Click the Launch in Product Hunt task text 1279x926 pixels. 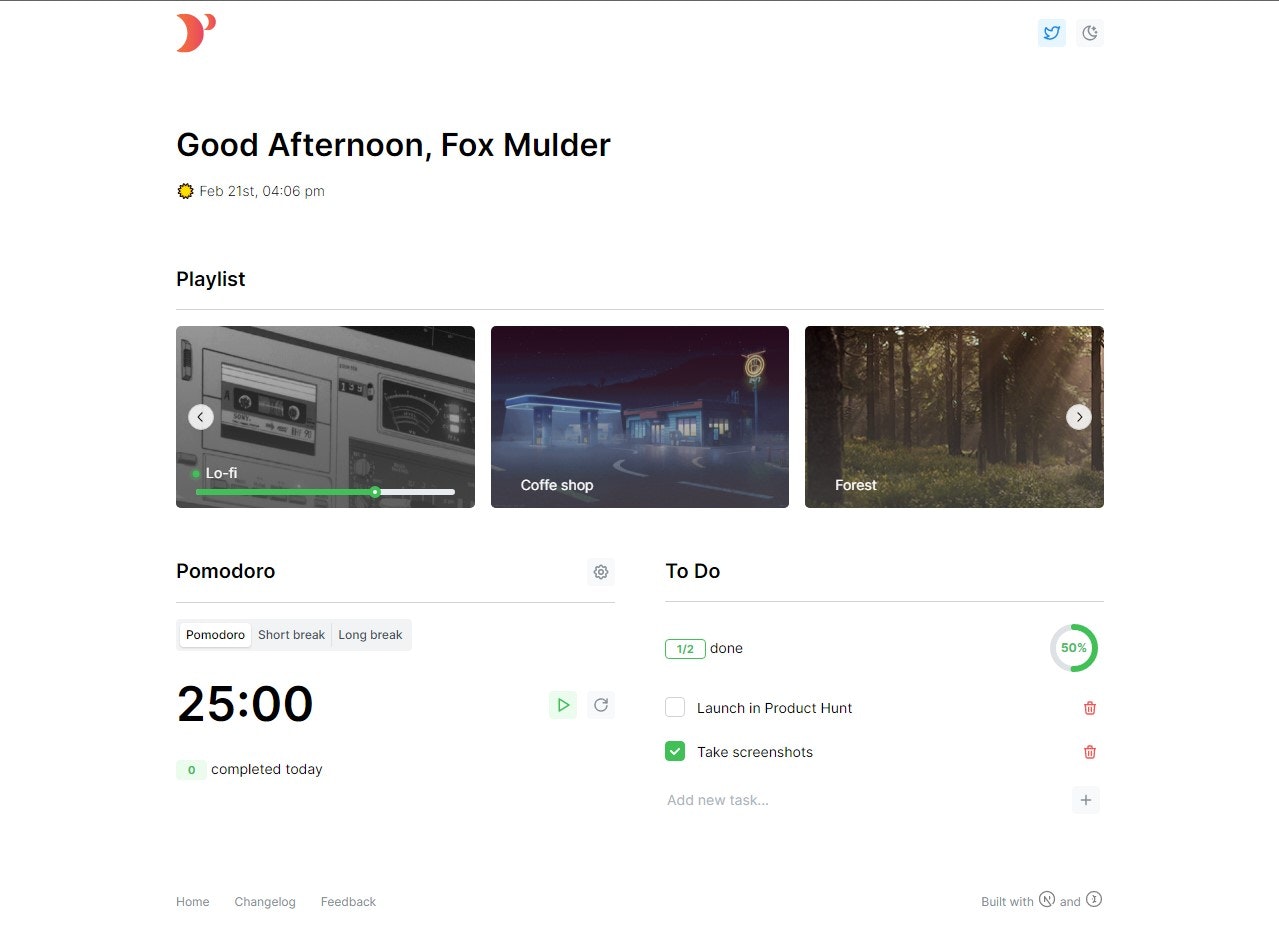775,708
